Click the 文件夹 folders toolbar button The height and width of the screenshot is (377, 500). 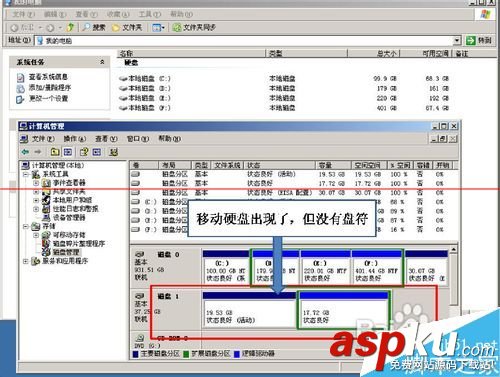127,27
